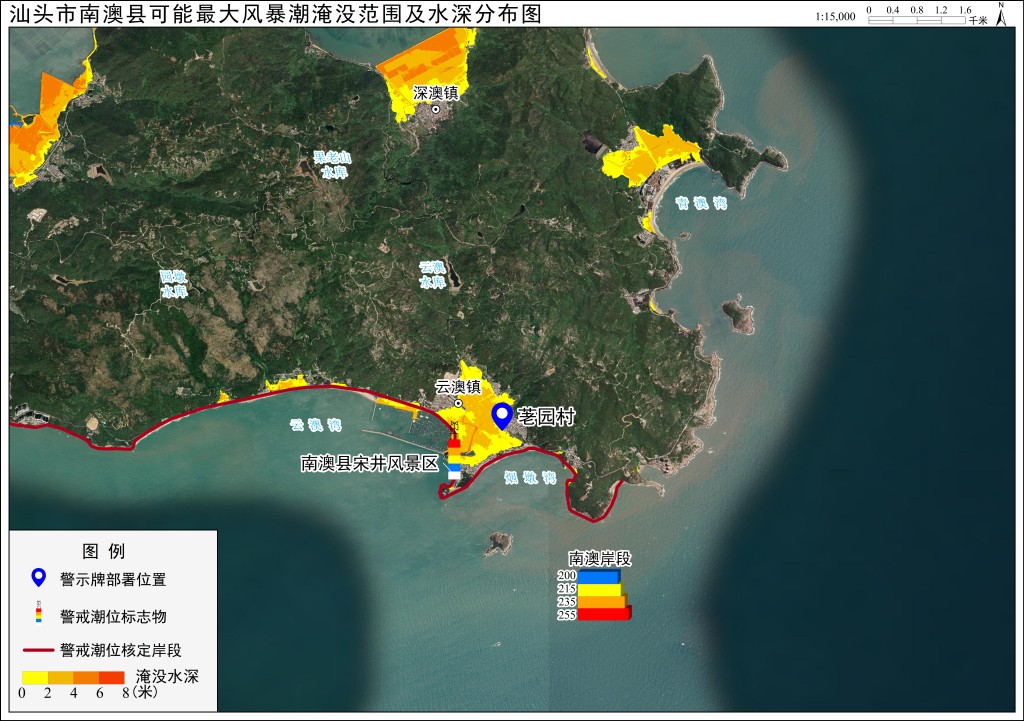Click the 青澳湾 bay label
The width and height of the screenshot is (1024, 721).
701,203
